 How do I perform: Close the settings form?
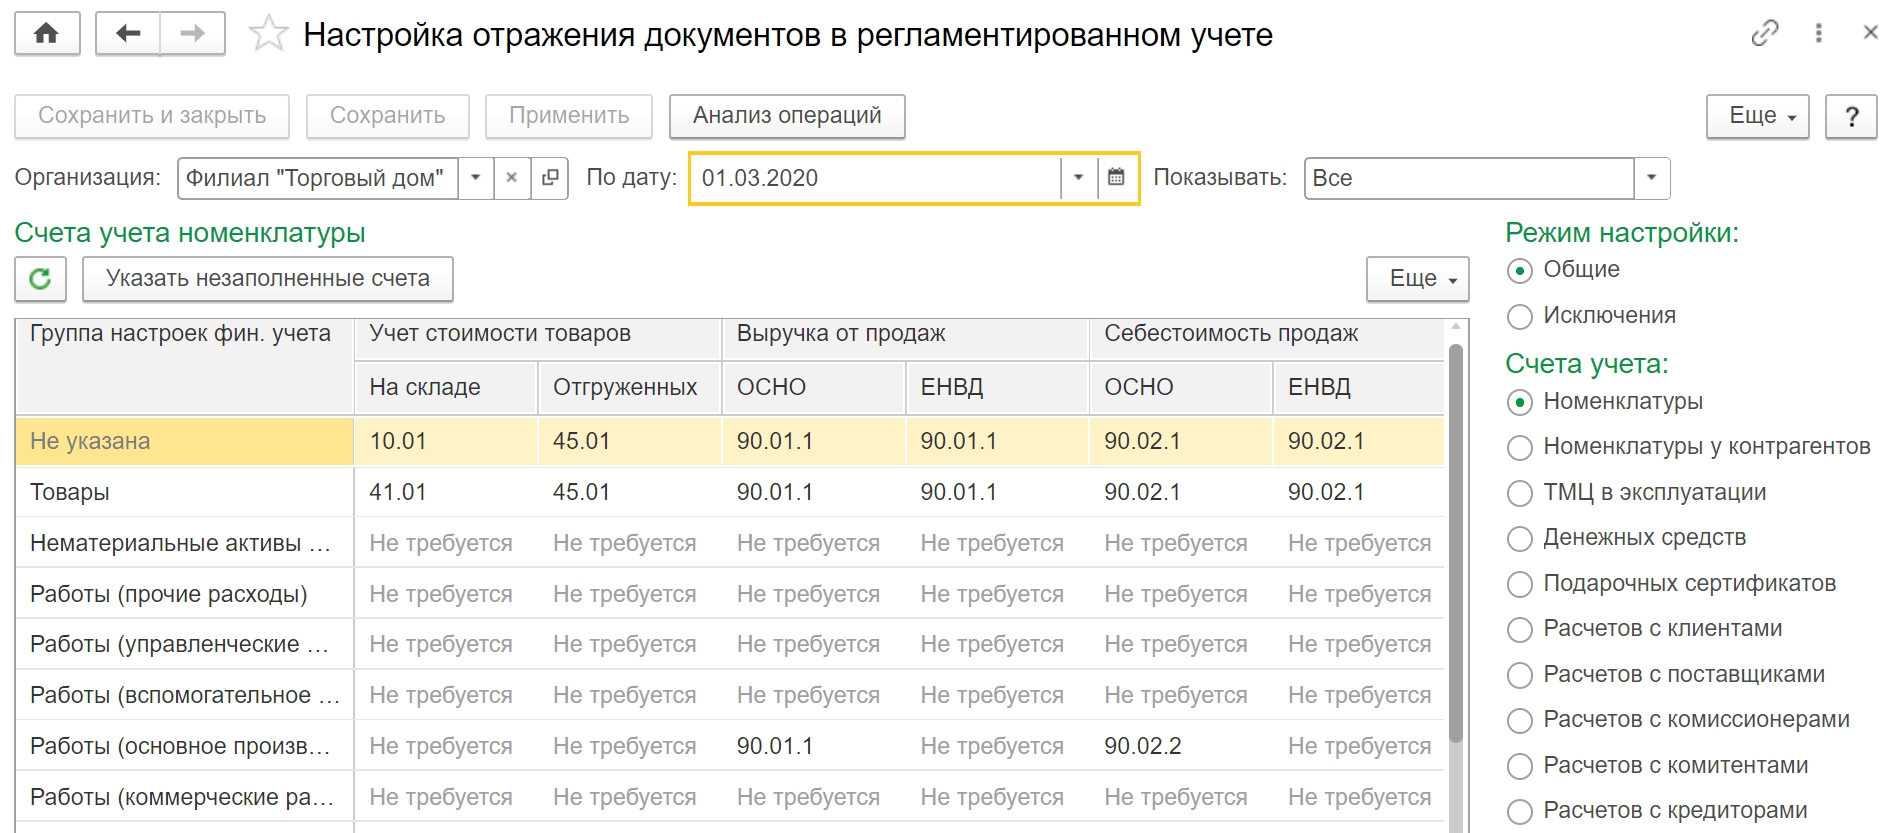click(1870, 33)
